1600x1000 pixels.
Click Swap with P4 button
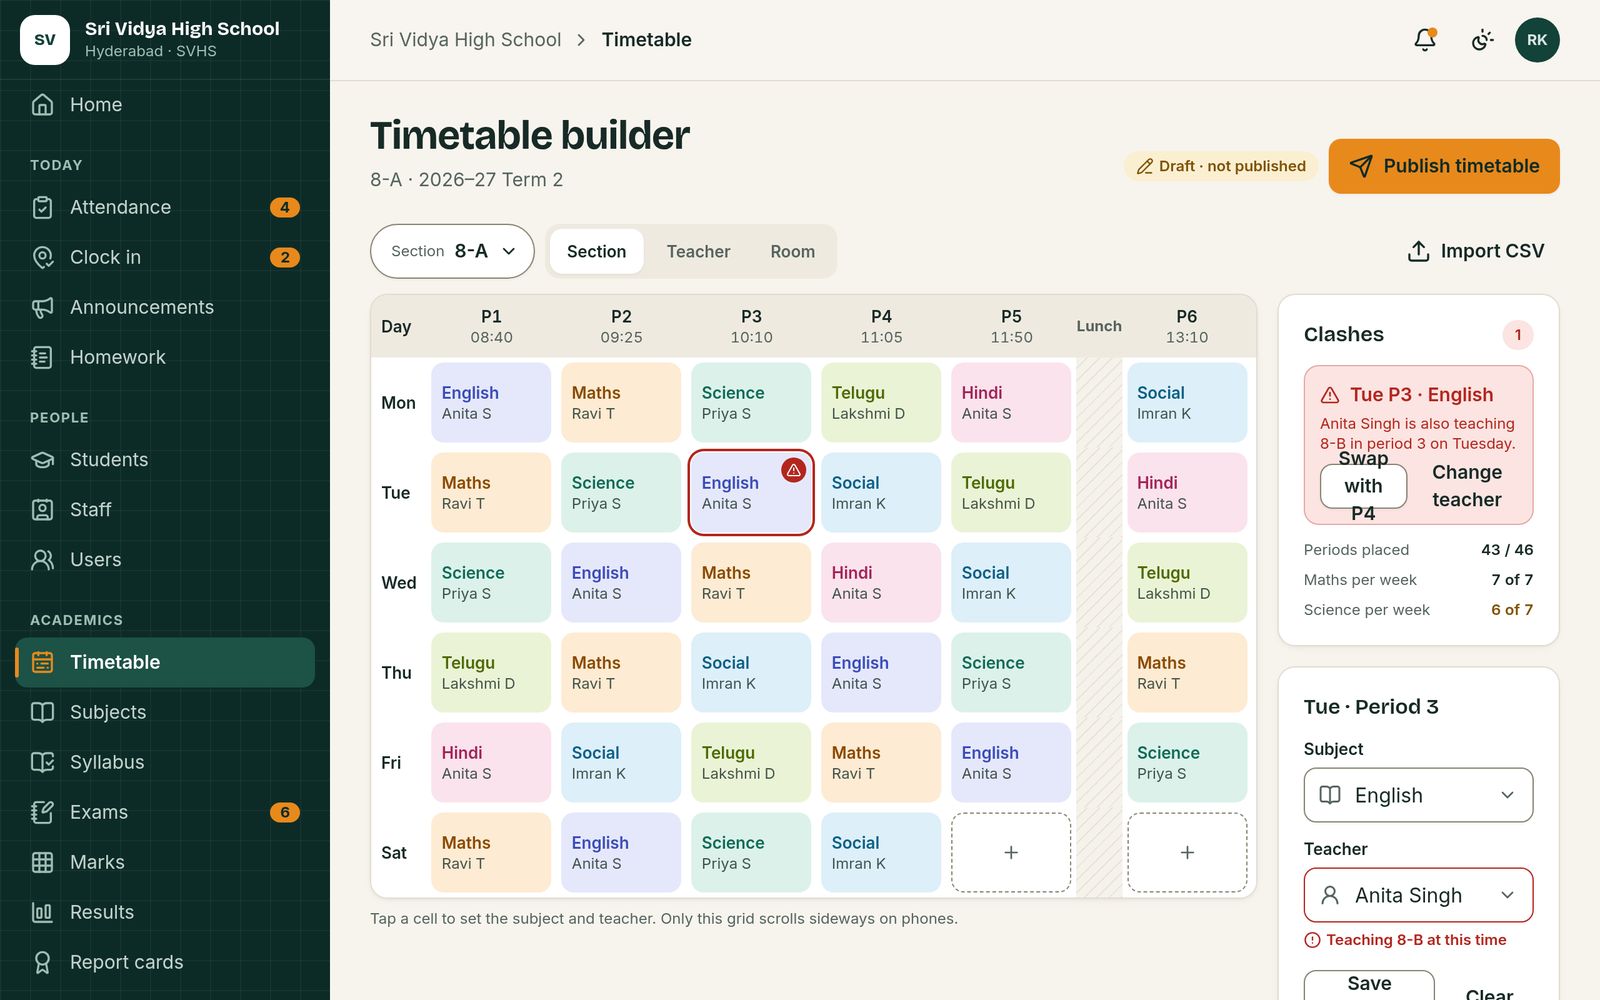pyautogui.click(x=1363, y=486)
